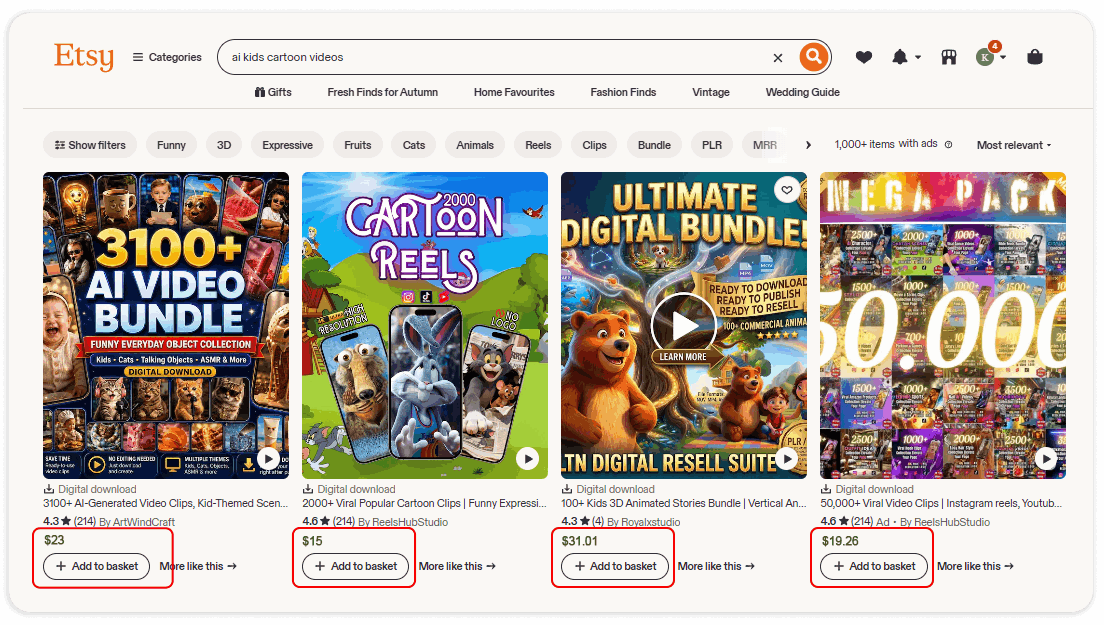Click the Show filters button
Screen dimensions: 1104x625
(x=89, y=145)
